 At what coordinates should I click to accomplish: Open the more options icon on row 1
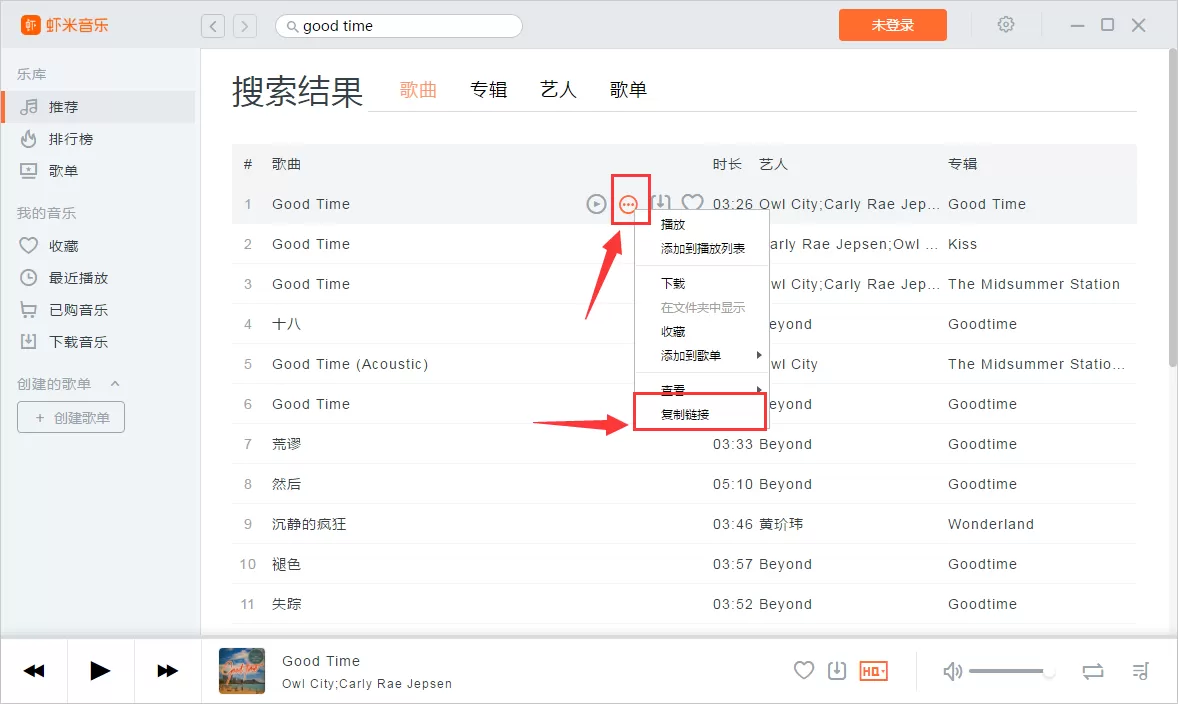coord(629,204)
